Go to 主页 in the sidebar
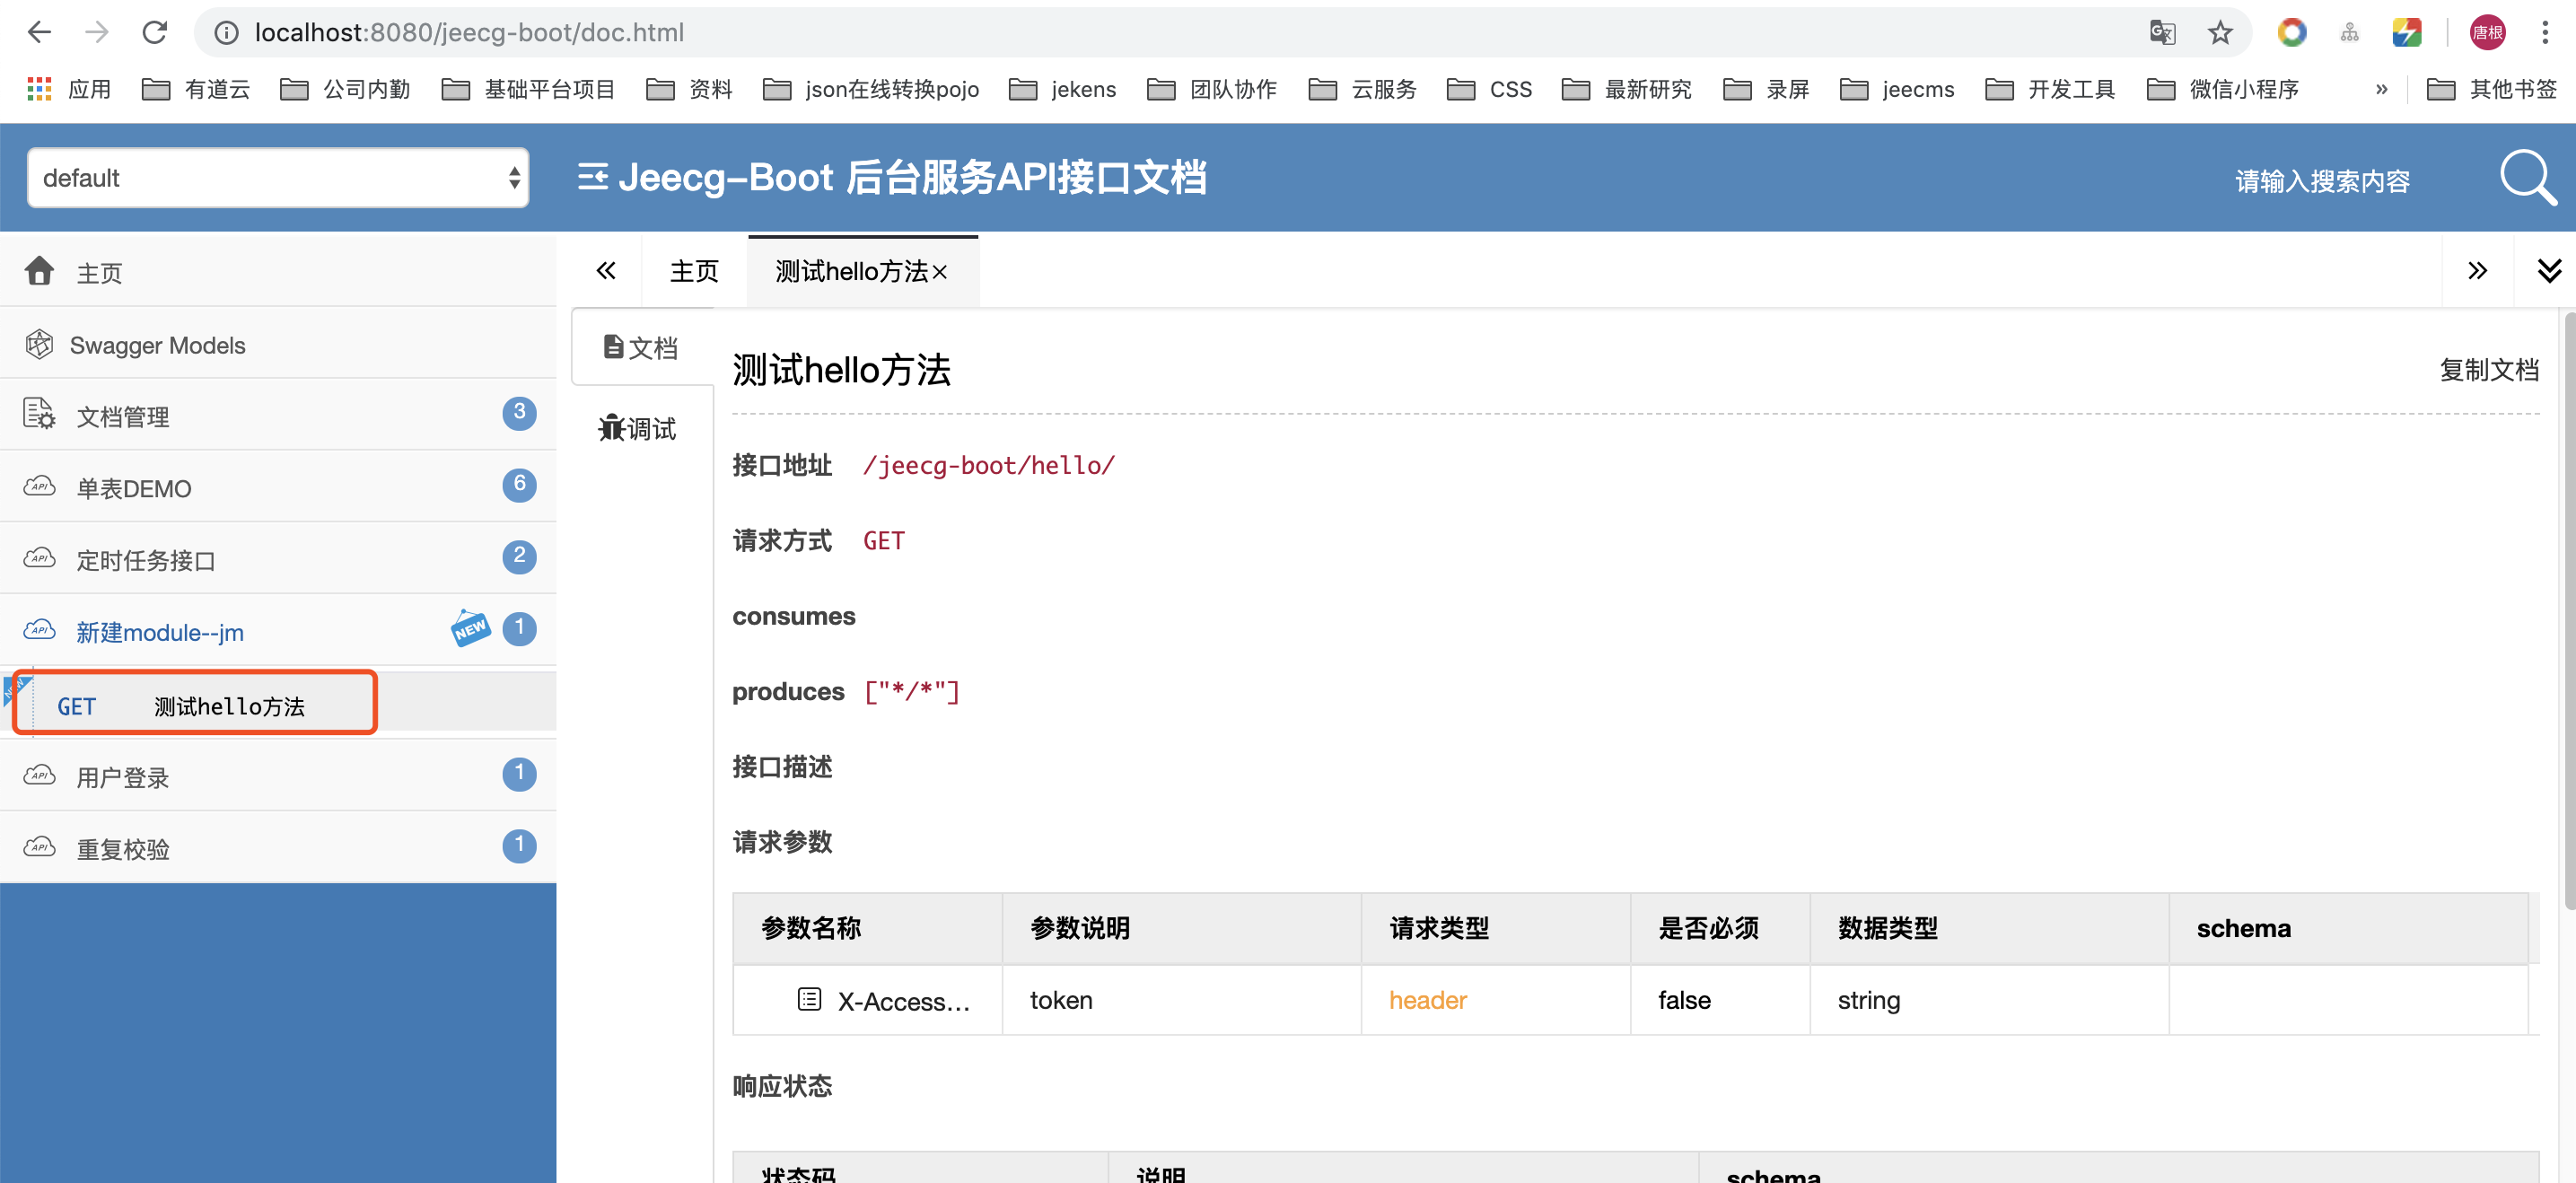Image resolution: width=2576 pixels, height=1183 pixels. pos(278,272)
